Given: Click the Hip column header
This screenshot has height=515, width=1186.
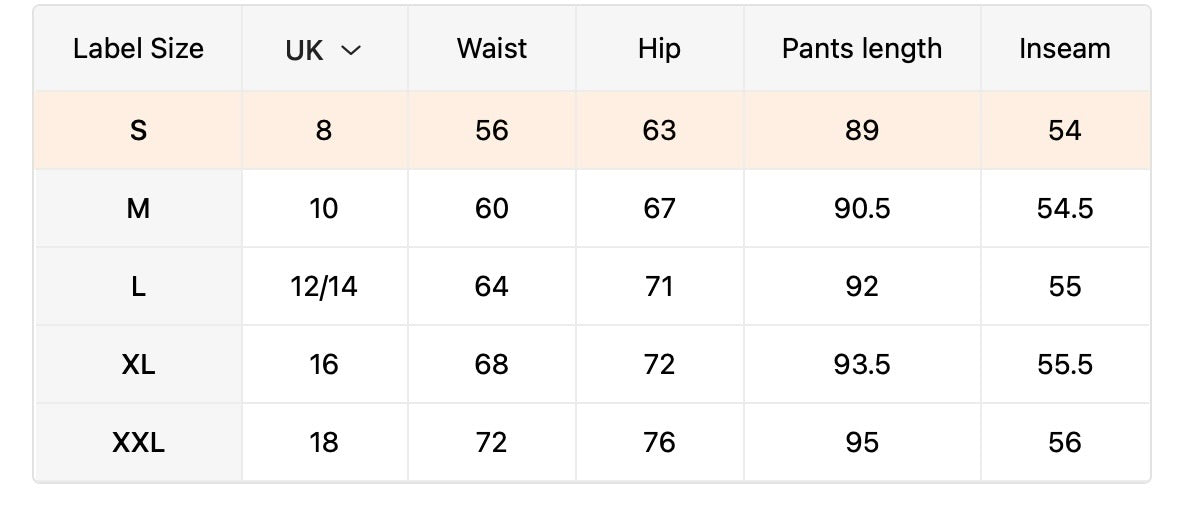Looking at the screenshot, I should coord(659,49).
